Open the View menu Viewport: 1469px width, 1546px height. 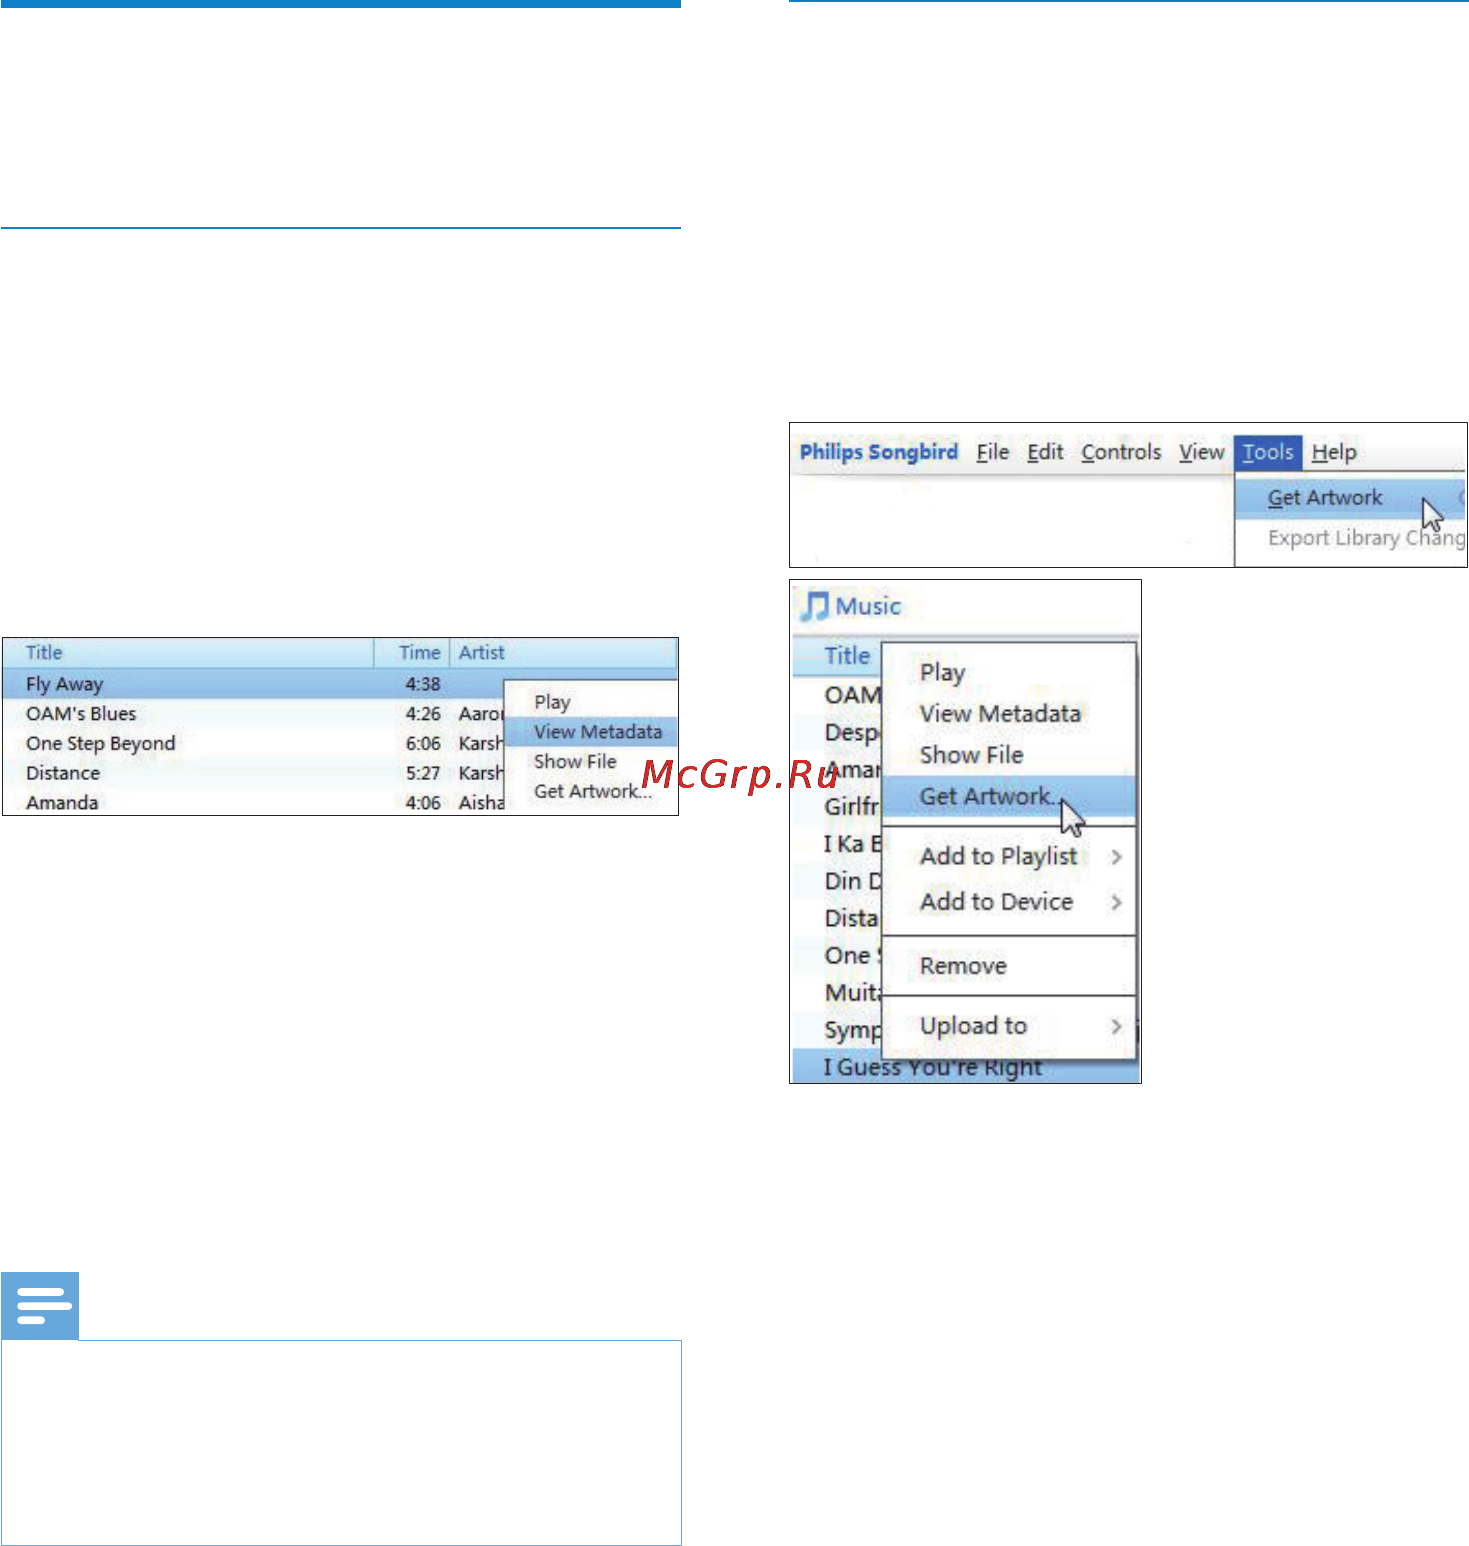tap(1201, 453)
